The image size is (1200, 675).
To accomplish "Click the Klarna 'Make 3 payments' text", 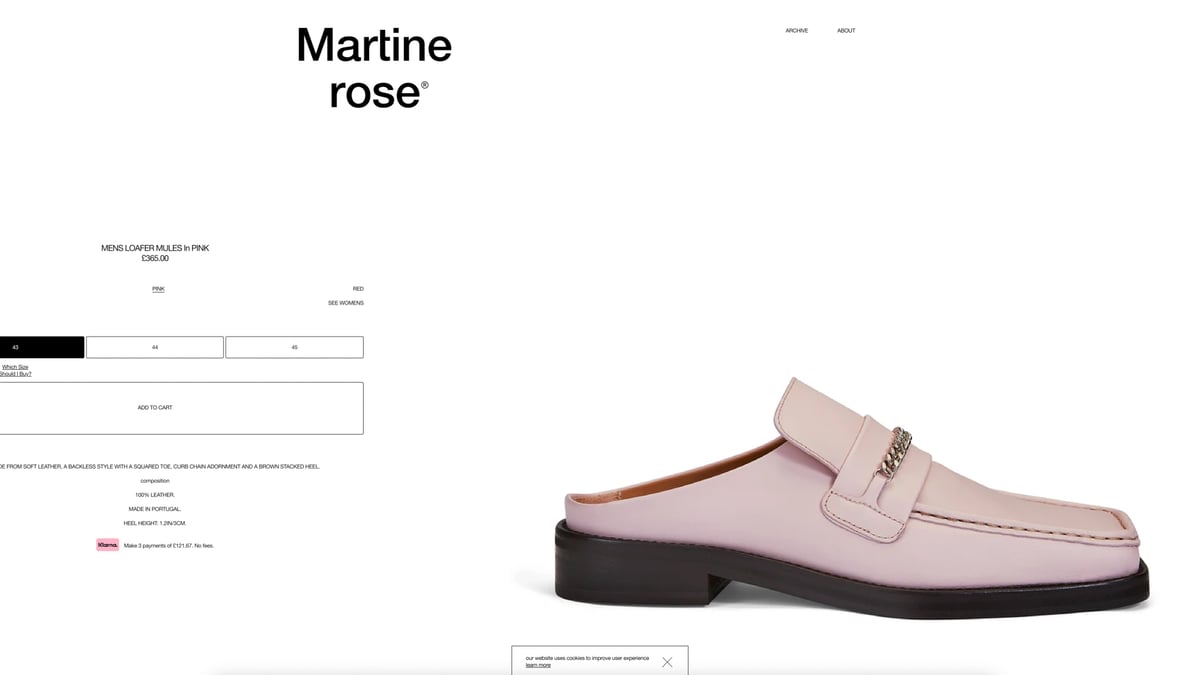I will pyautogui.click(x=169, y=546).
